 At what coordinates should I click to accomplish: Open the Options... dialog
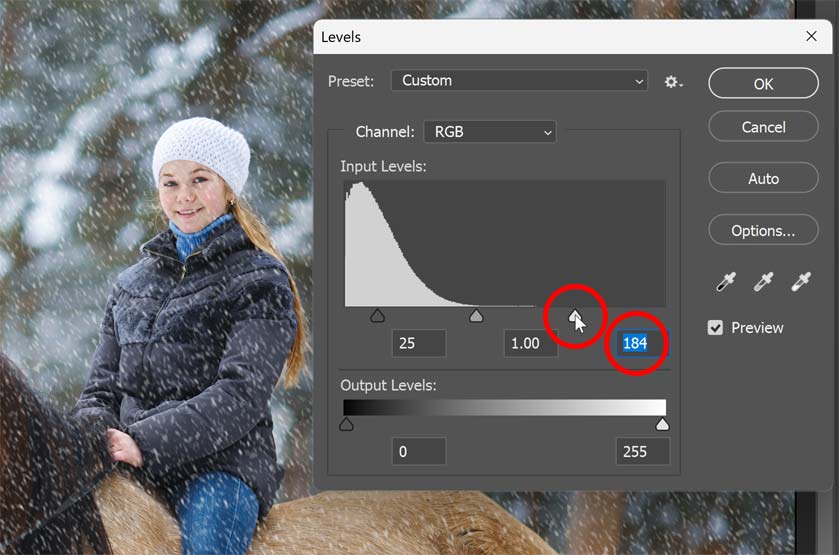[x=763, y=231]
